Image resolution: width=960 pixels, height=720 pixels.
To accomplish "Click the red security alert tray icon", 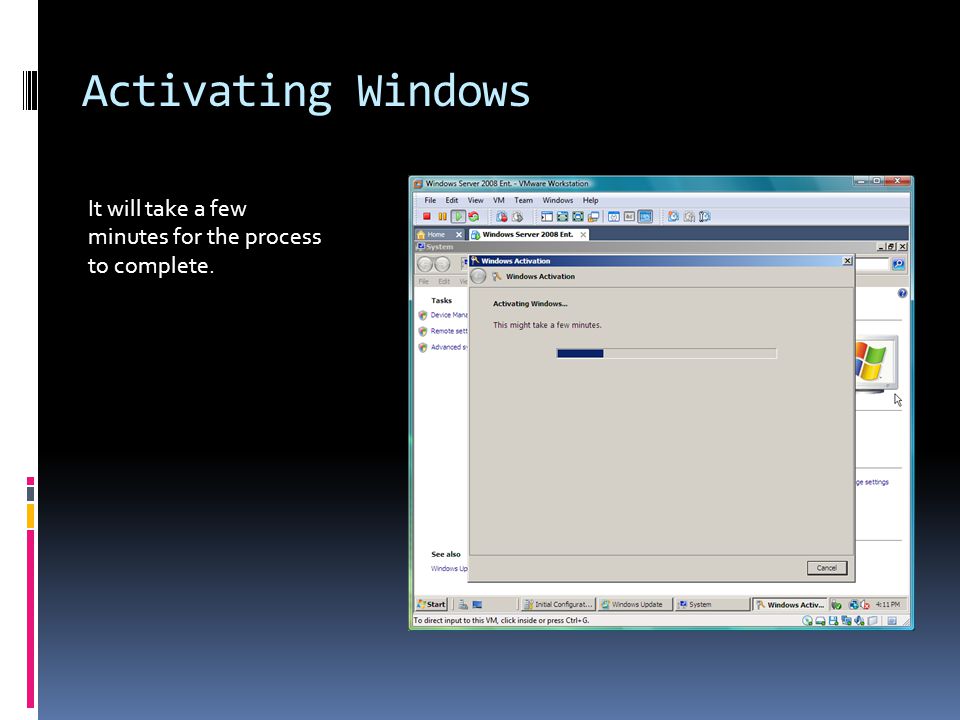I will click(x=865, y=604).
